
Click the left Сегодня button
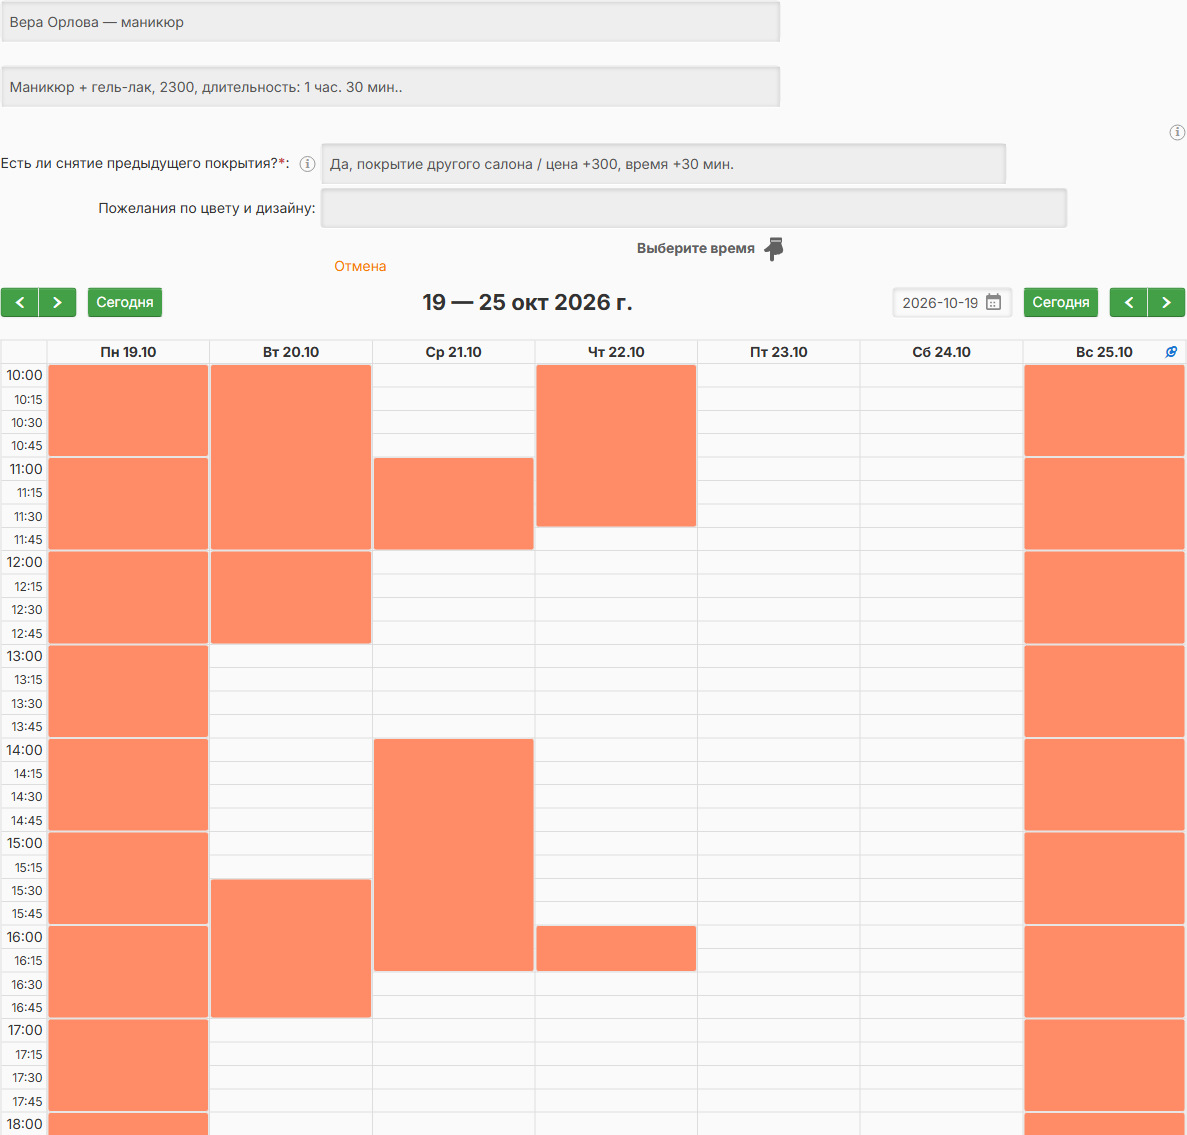click(x=125, y=302)
